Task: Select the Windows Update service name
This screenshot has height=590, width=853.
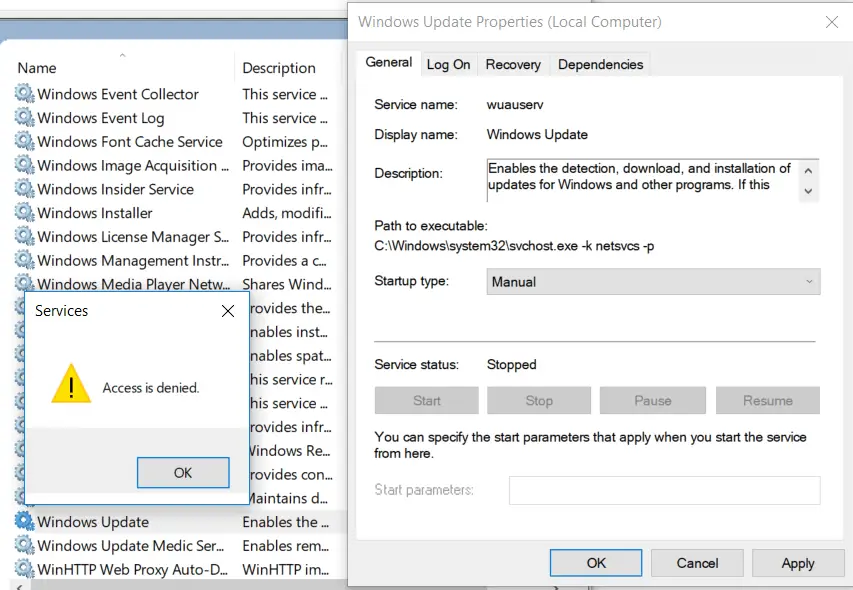Action: 93,522
